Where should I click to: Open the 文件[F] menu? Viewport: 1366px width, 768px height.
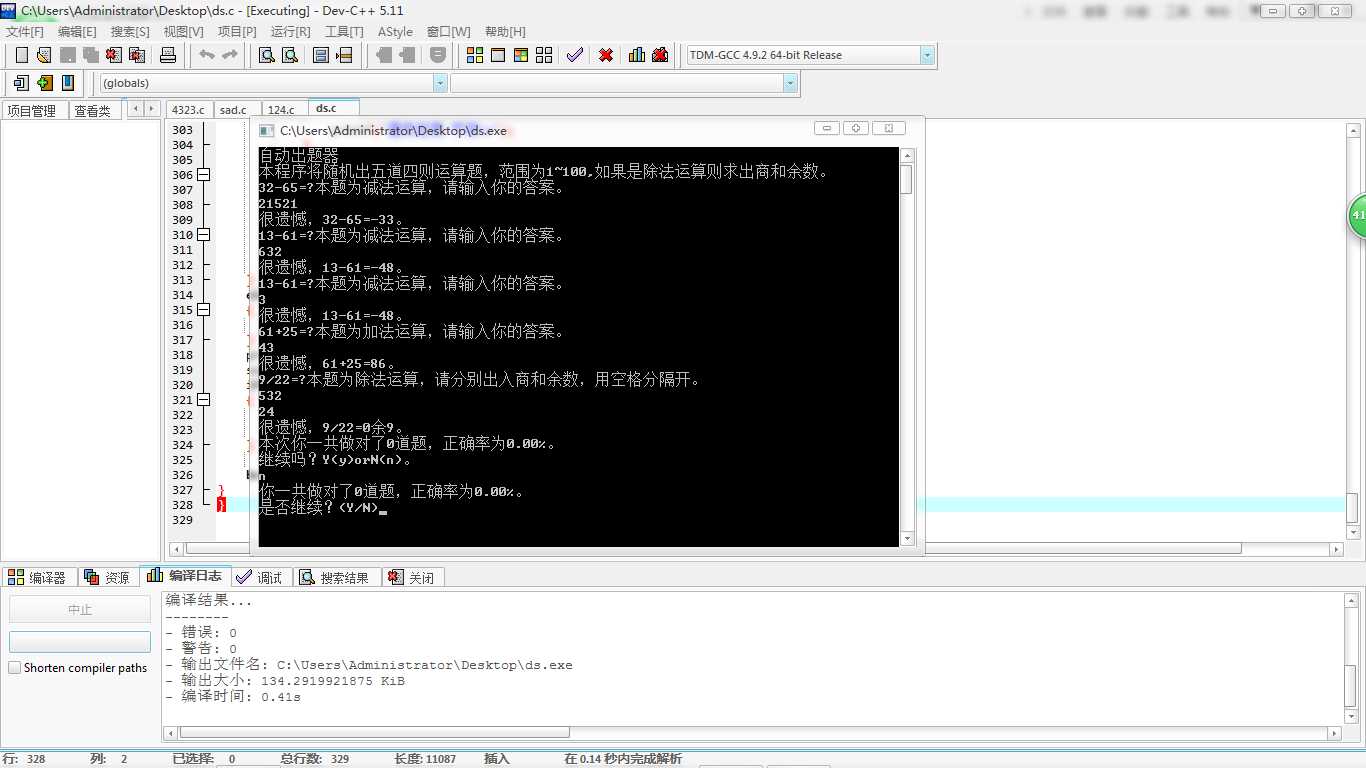click(25, 32)
